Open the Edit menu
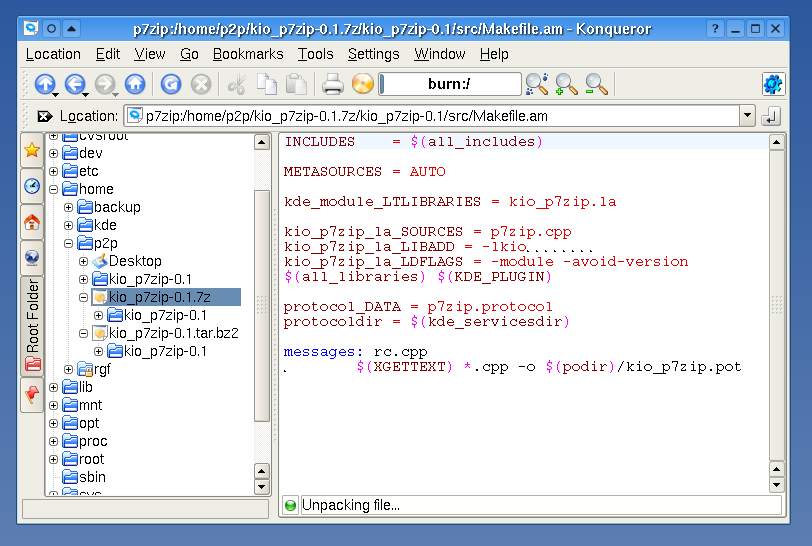The height and width of the screenshot is (546, 812). [x=108, y=54]
